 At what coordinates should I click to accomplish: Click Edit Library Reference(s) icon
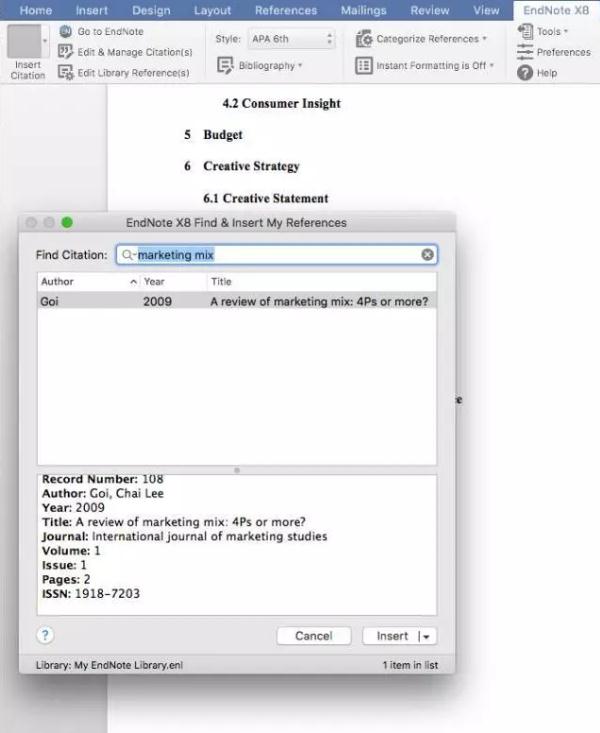pyautogui.click(x=65, y=72)
